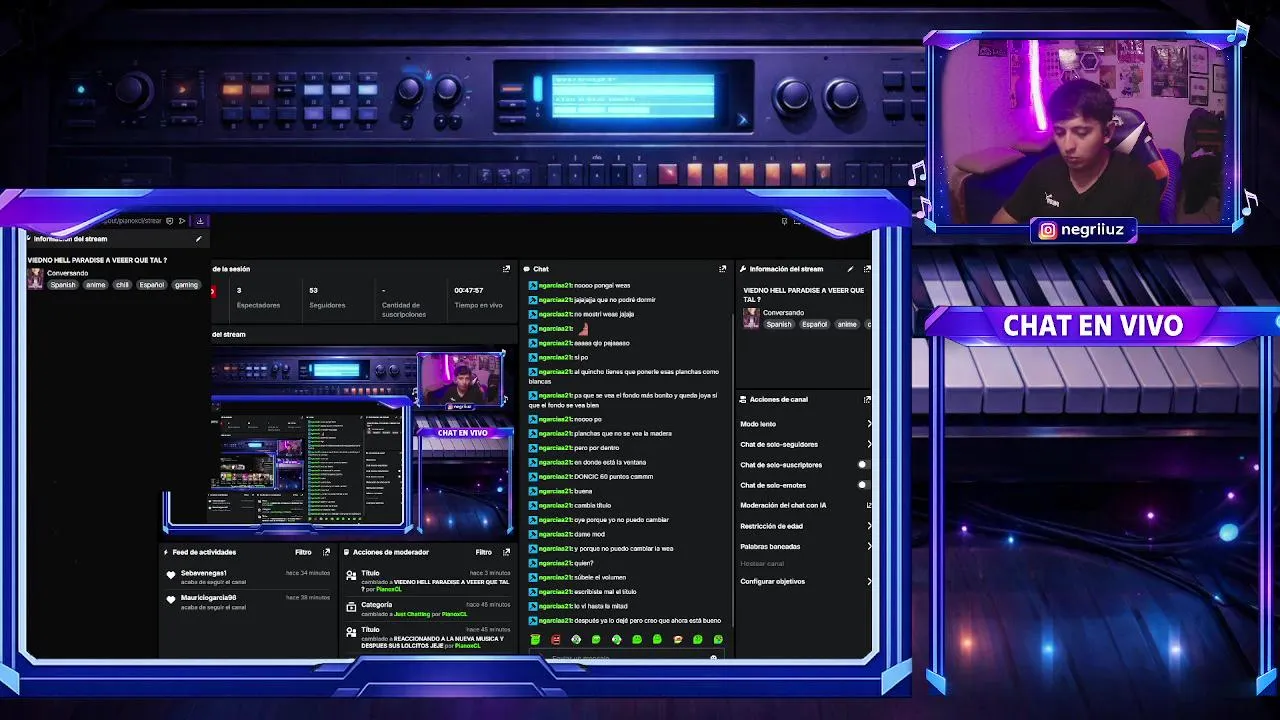Toggle Chat de solo-suscriptores switch
1280x720 pixels.
pyautogui.click(x=864, y=465)
